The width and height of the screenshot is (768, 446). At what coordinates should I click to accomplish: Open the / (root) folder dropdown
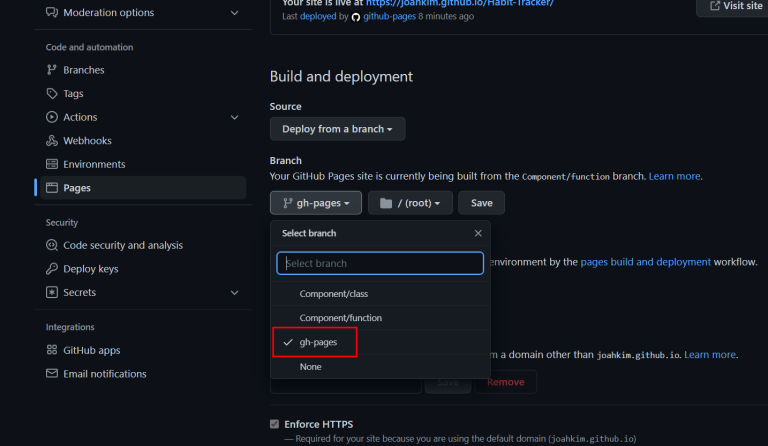pyautogui.click(x=410, y=203)
